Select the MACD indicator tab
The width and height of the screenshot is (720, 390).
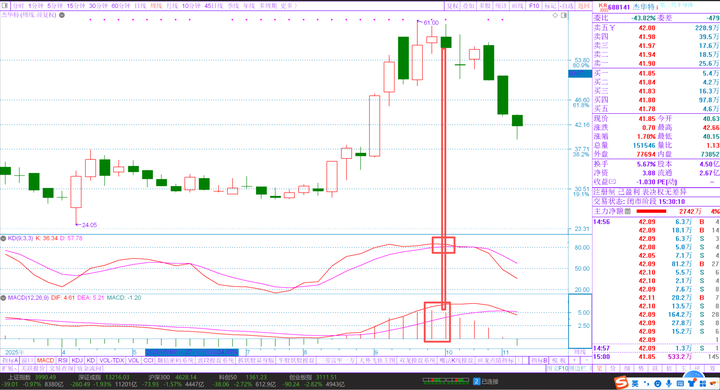(45, 361)
